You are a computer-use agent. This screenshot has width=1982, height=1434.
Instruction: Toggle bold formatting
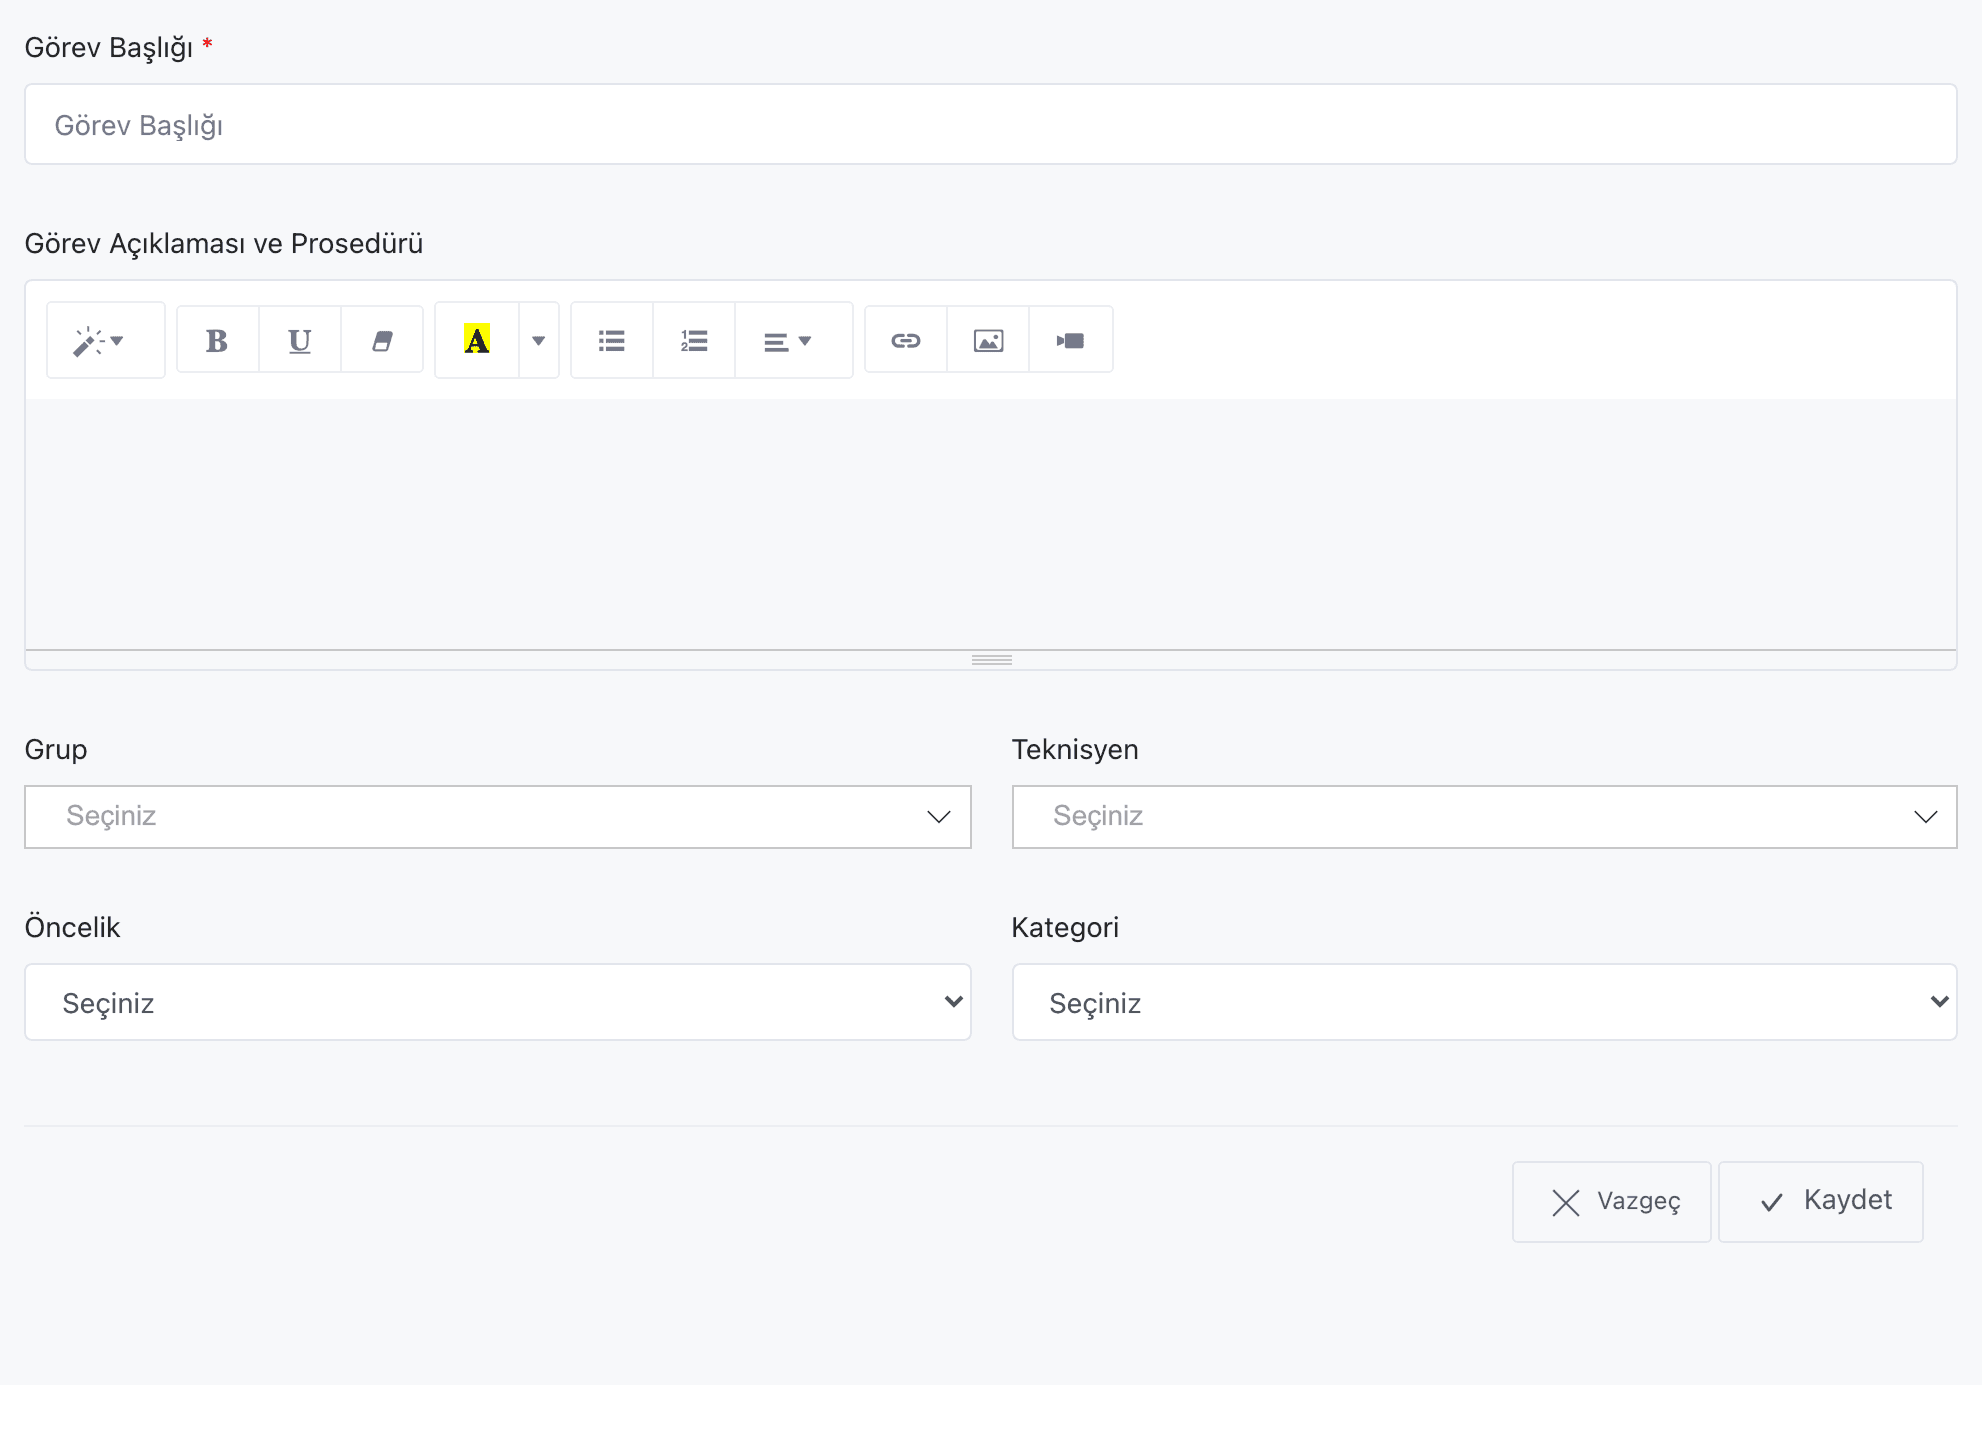(218, 340)
